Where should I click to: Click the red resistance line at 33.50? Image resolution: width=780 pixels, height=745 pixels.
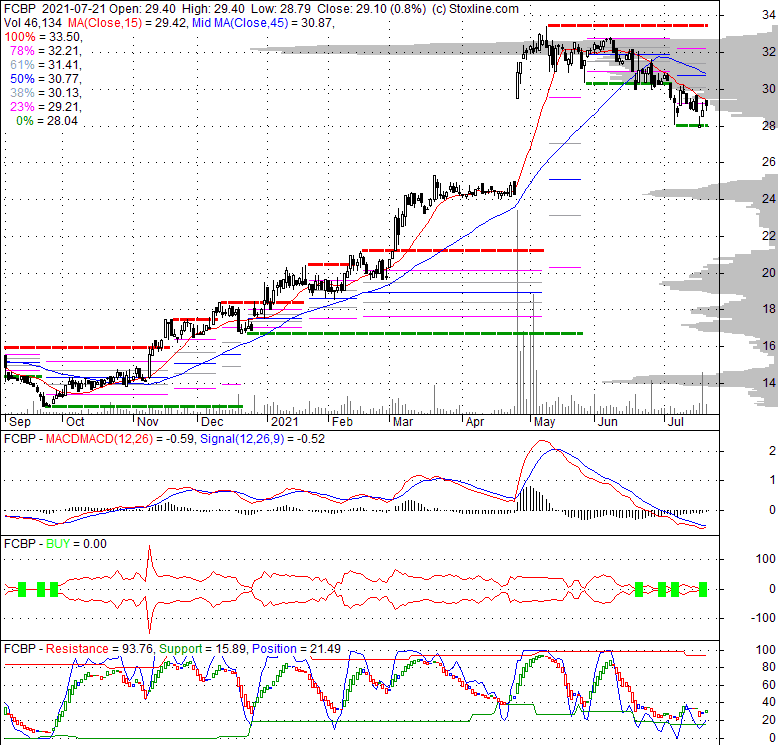tap(627, 25)
